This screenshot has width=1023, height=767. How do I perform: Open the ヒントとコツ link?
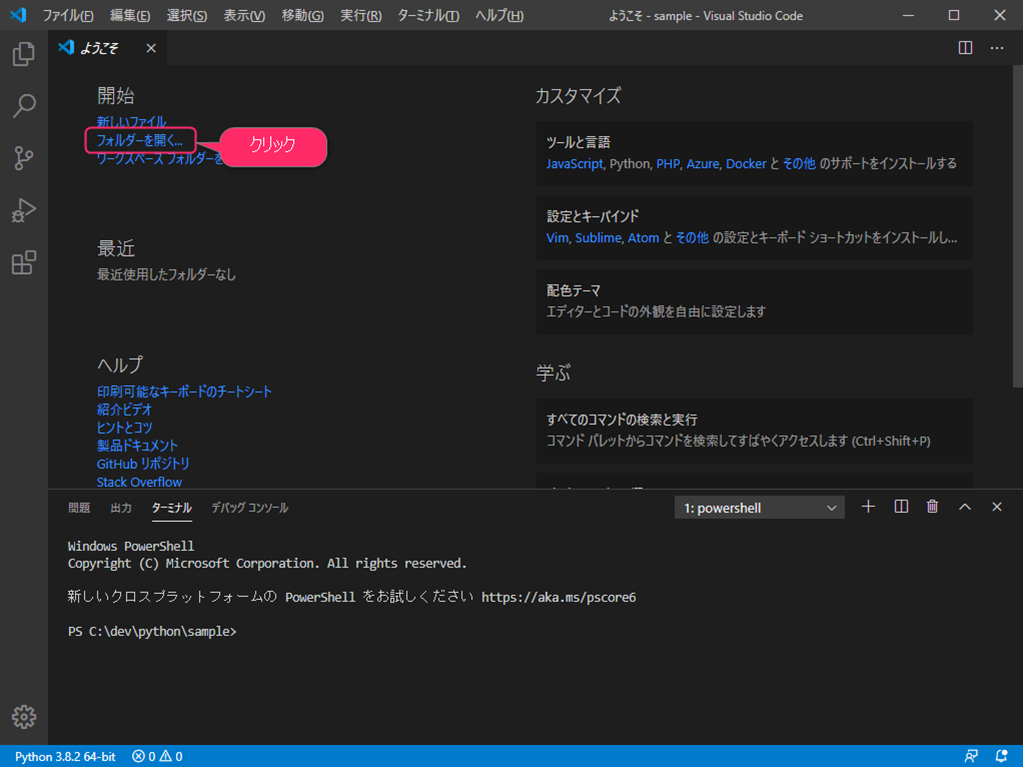(124, 427)
